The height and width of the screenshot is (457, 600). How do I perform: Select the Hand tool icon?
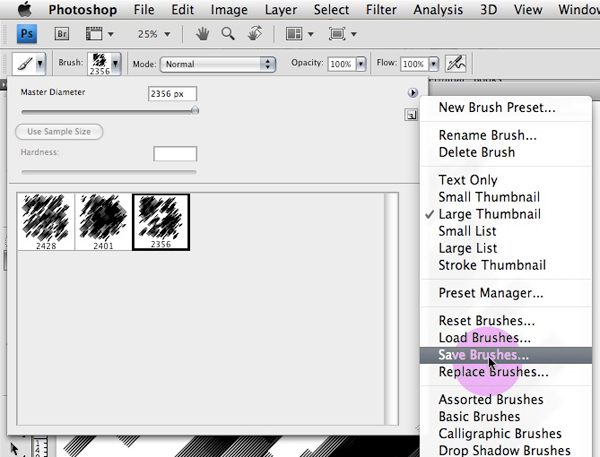202,34
